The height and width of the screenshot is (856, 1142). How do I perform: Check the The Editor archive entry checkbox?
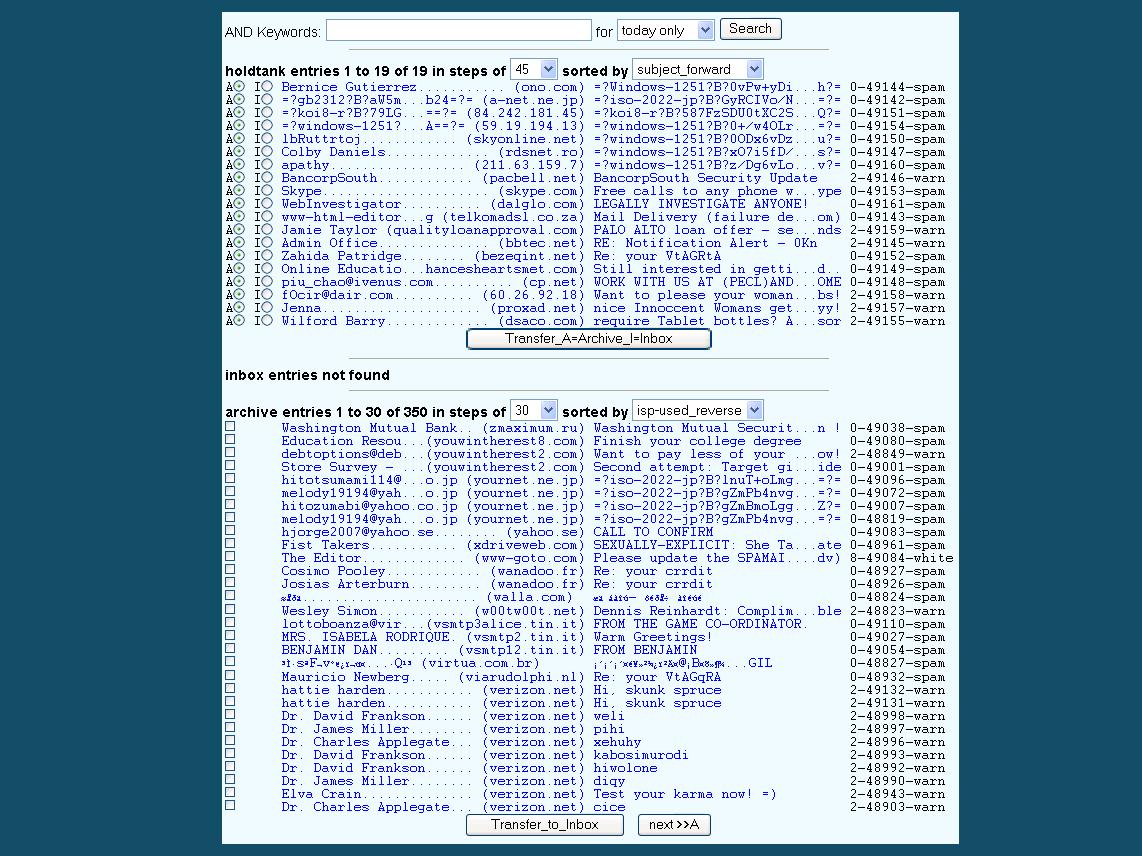[x=230, y=557]
